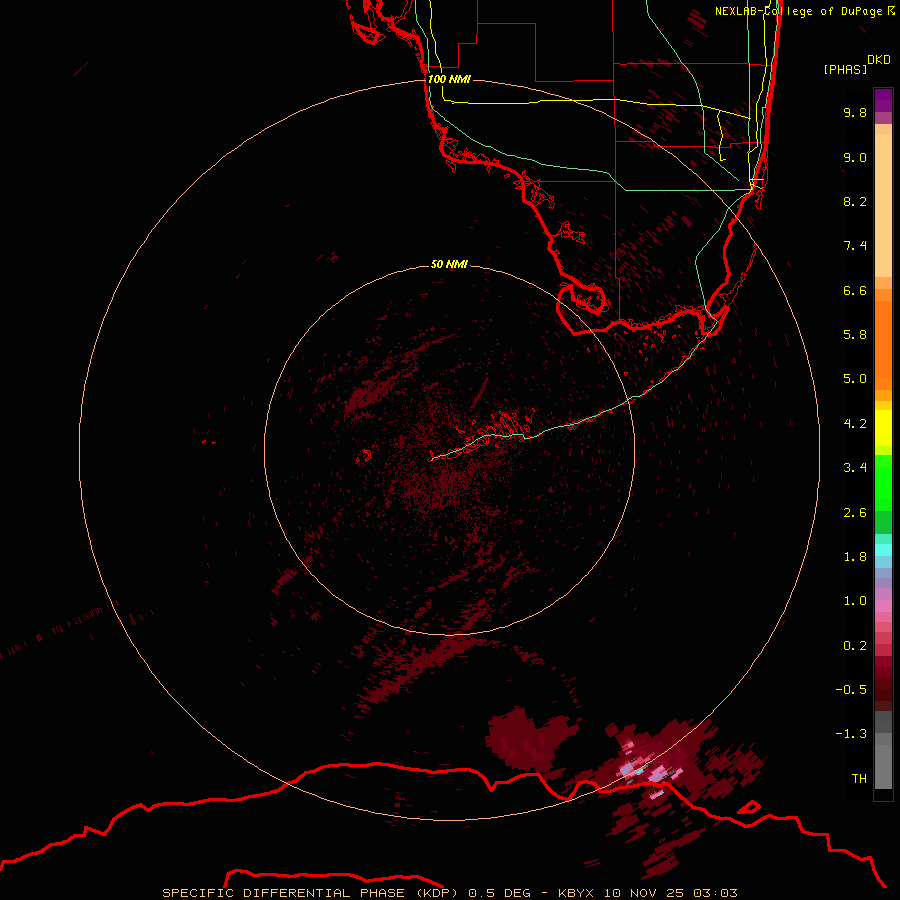900x900 pixels.
Task: Click the pink segment of the color bar
Action: [x=883, y=606]
